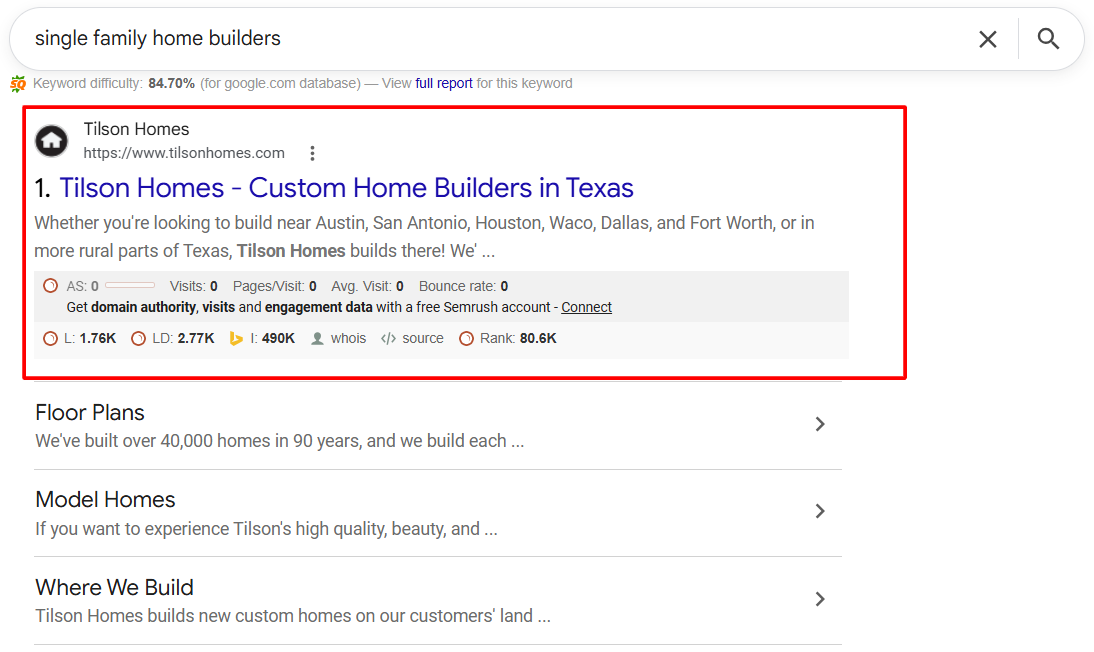Click the text "Tilson Homes builds new custom homes"
Image resolution: width=1094 pixels, height=652 pixels.
click(292, 616)
